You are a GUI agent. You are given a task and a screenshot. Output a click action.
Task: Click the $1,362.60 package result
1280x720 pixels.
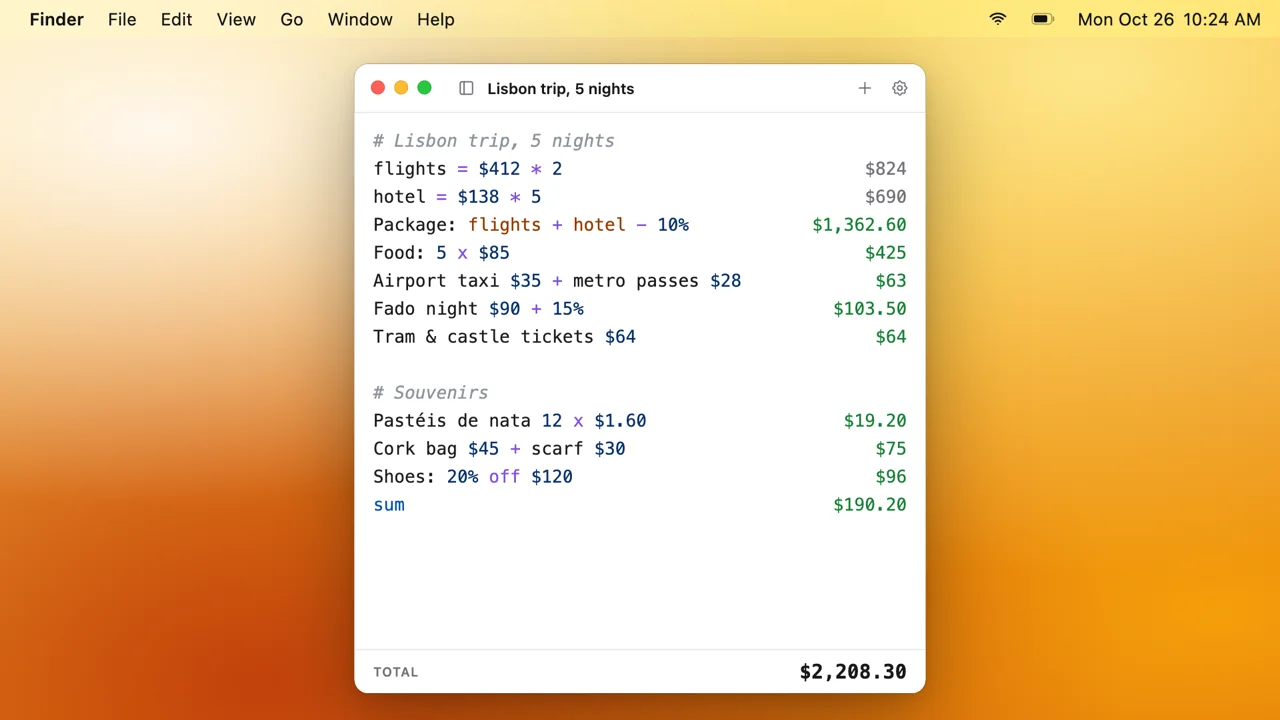(859, 225)
